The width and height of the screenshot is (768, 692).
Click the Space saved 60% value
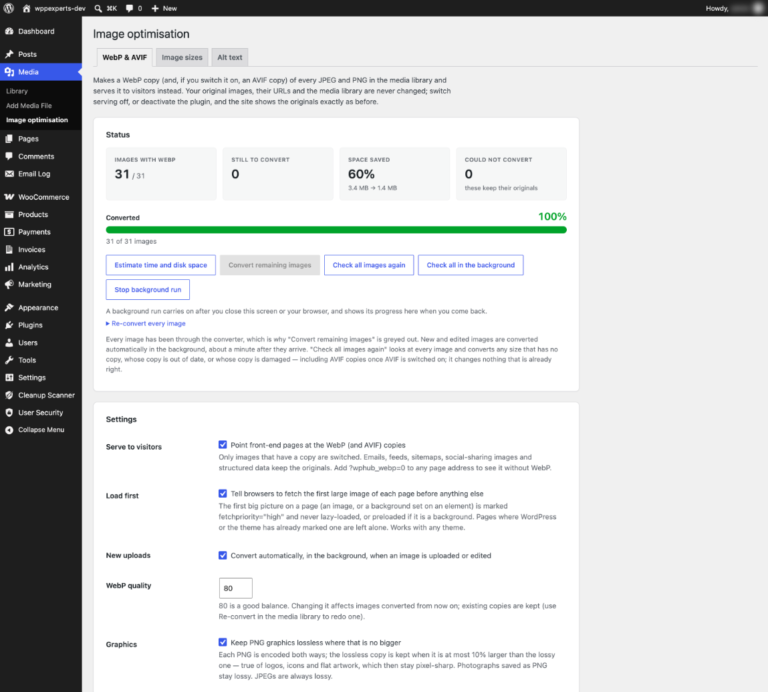[x=361, y=174]
